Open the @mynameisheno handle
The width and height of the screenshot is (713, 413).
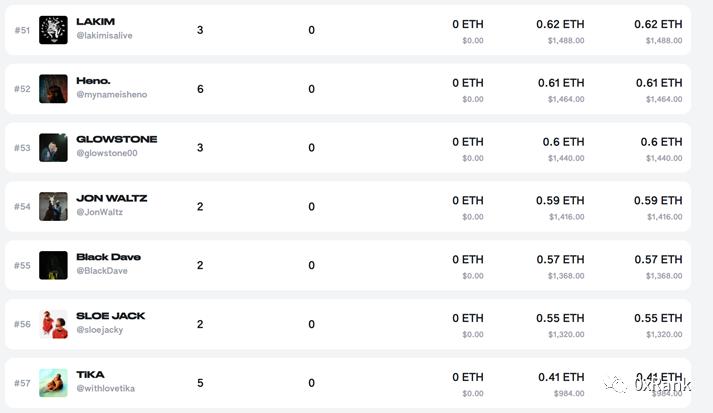111,95
